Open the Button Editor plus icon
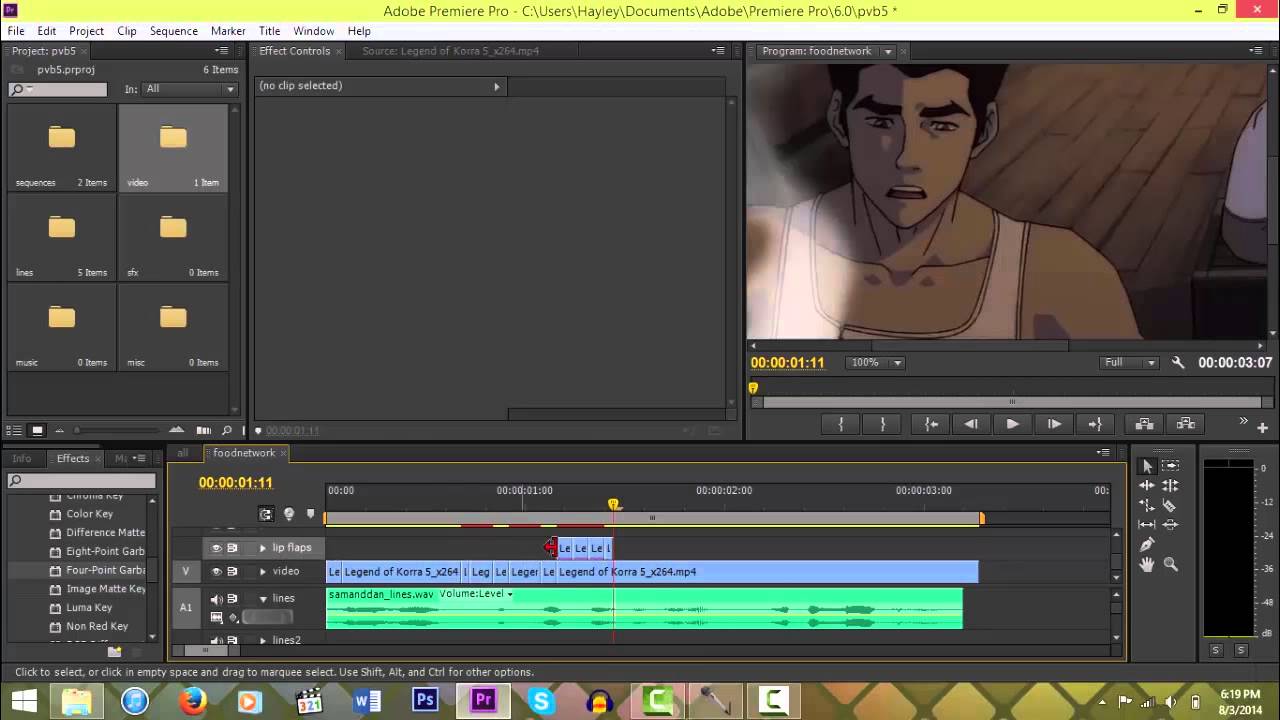 [1262, 428]
